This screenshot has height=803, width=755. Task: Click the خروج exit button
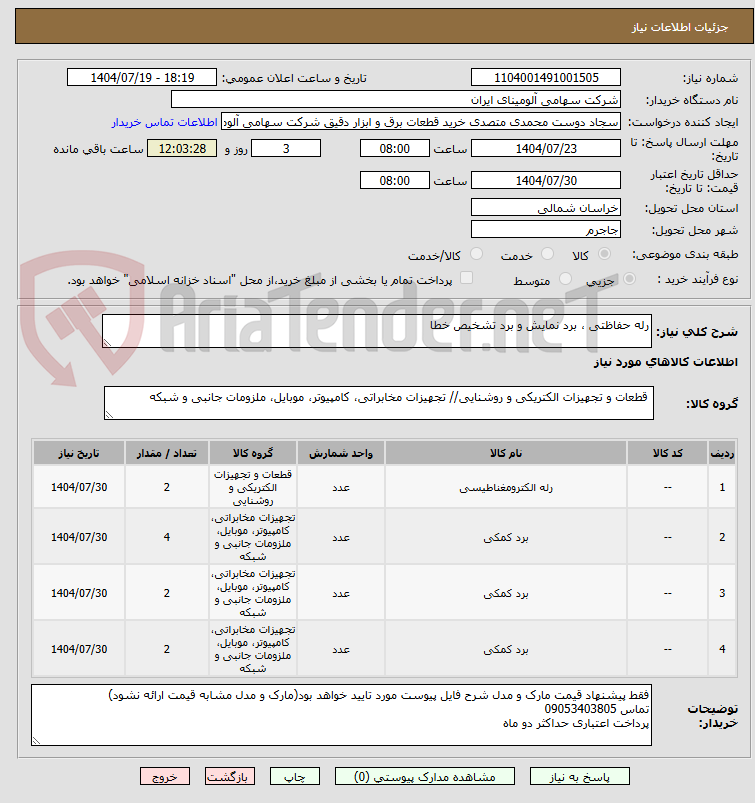pyautogui.click(x=165, y=776)
